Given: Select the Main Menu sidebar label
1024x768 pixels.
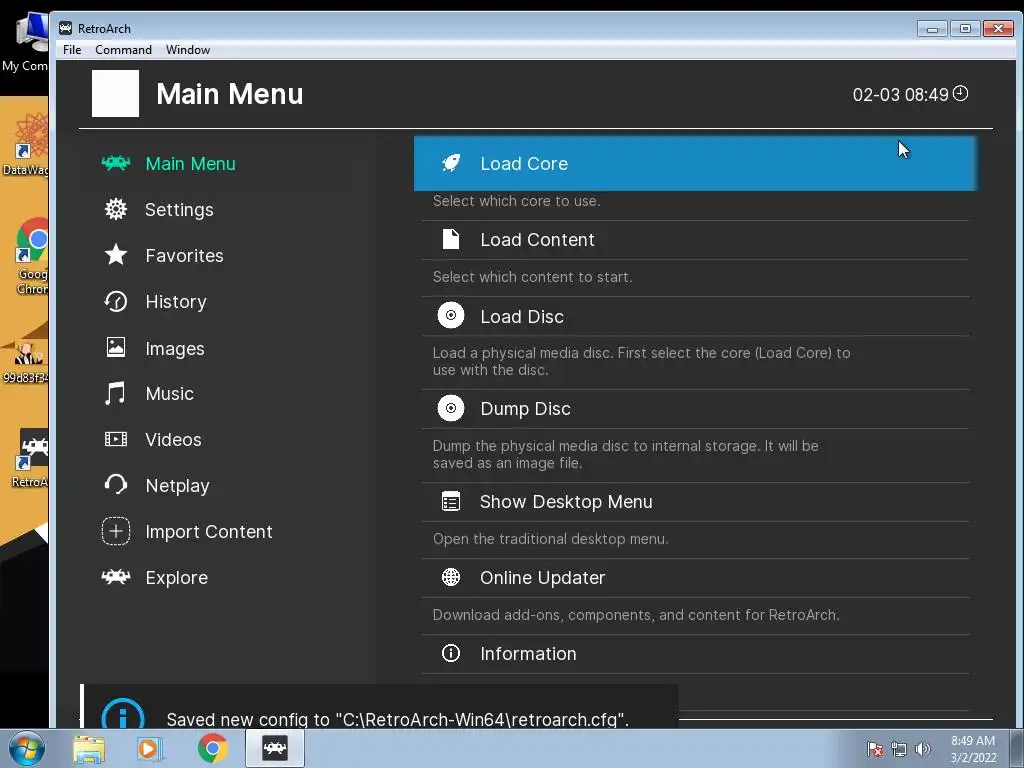Looking at the screenshot, I should (x=190, y=164).
